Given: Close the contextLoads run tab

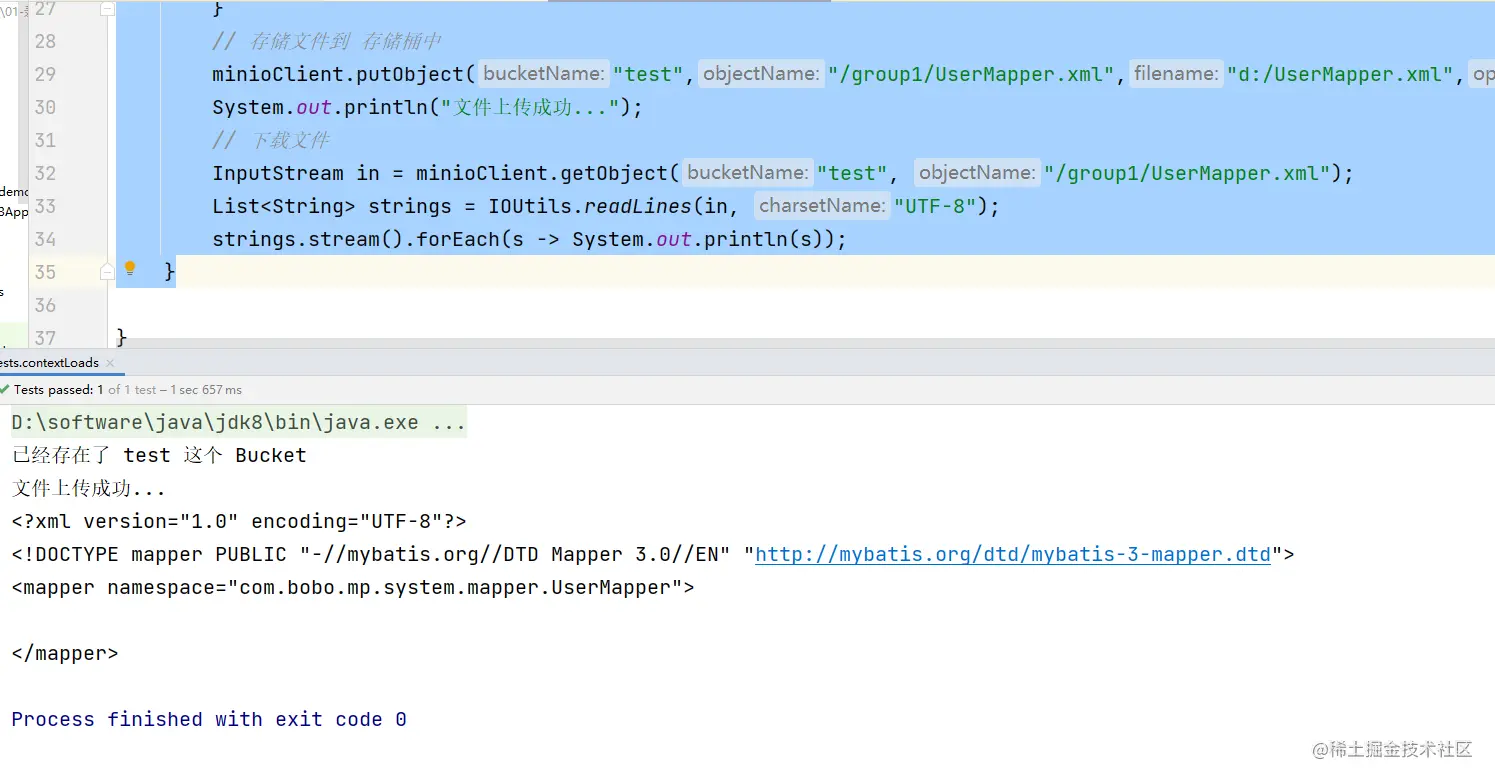Looking at the screenshot, I should [109, 363].
